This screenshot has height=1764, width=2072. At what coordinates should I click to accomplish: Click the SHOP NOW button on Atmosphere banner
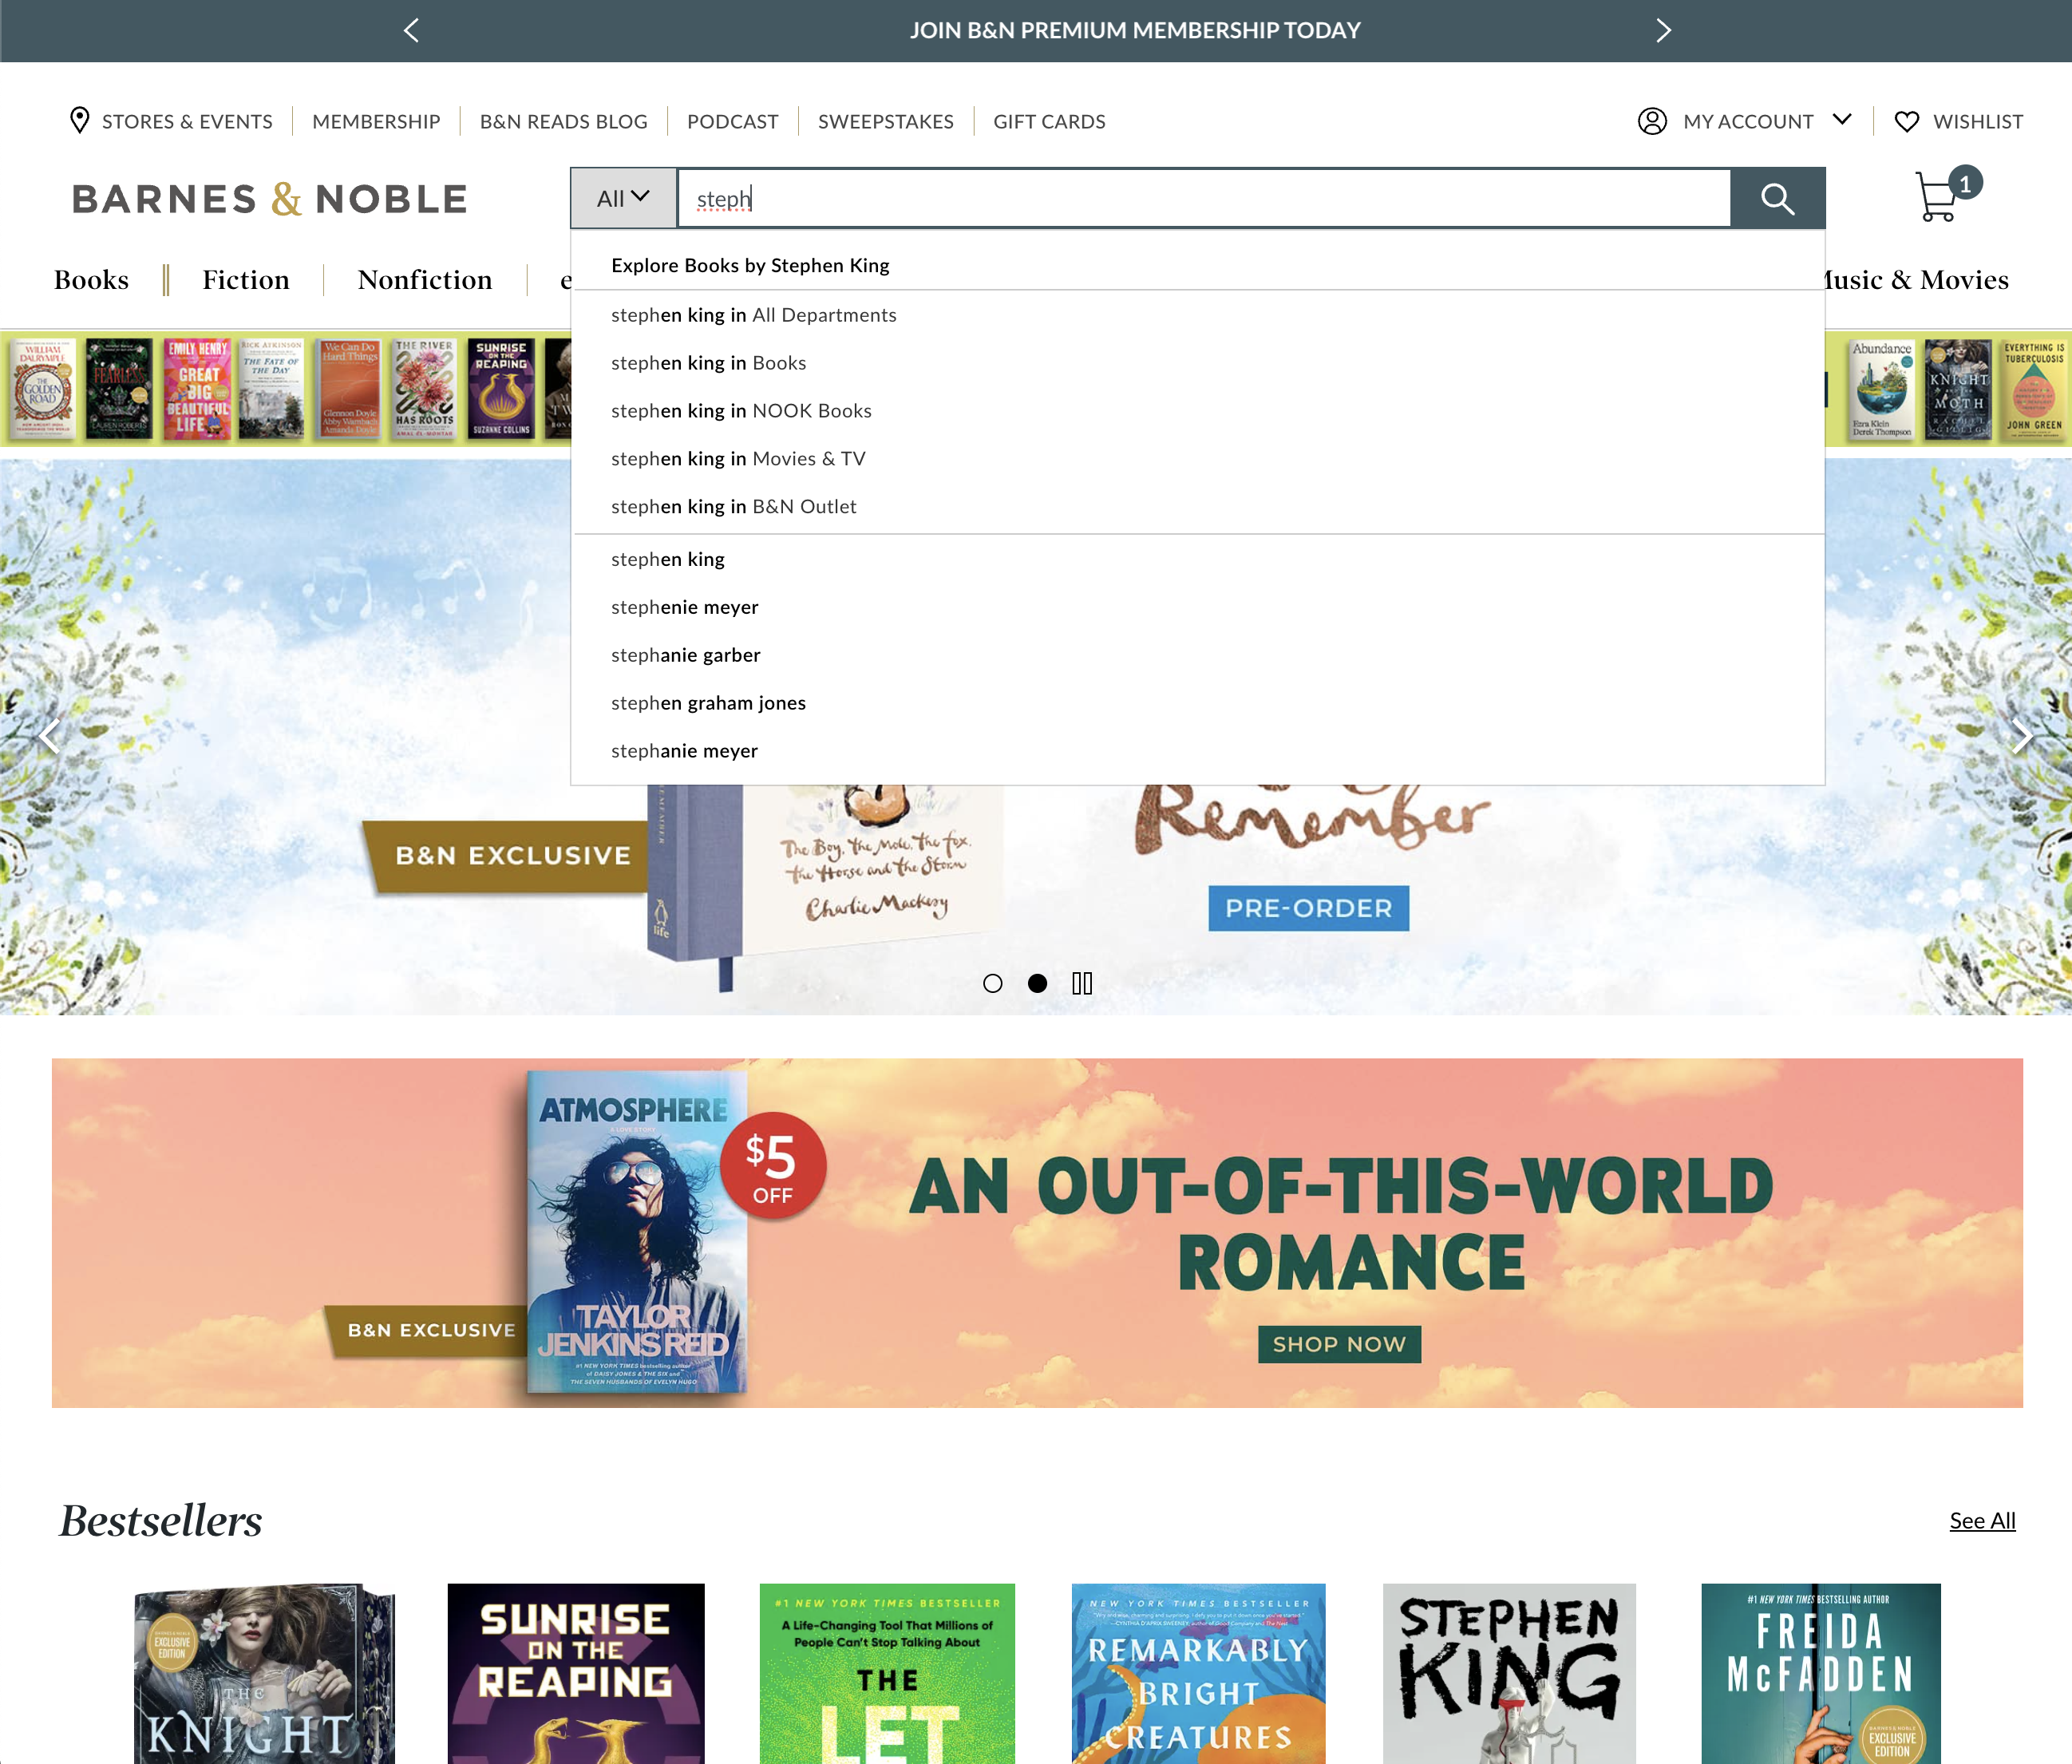pos(1339,1344)
